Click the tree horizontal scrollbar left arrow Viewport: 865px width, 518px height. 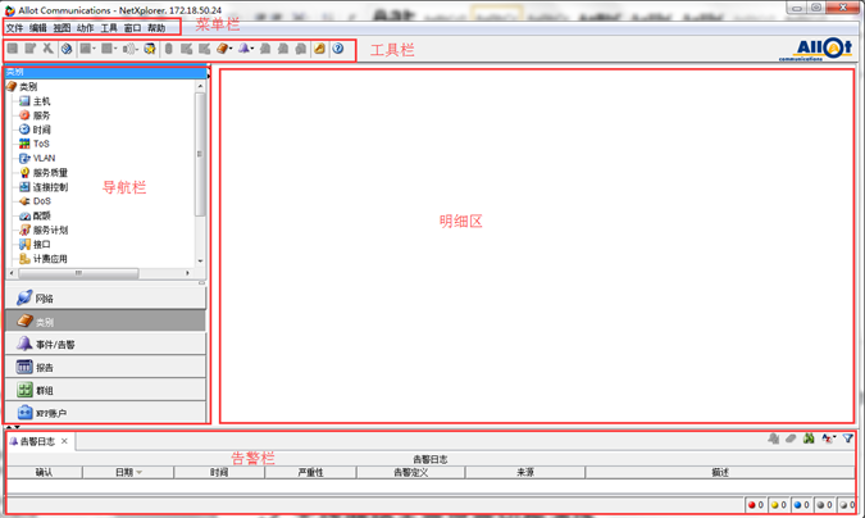tap(12, 273)
